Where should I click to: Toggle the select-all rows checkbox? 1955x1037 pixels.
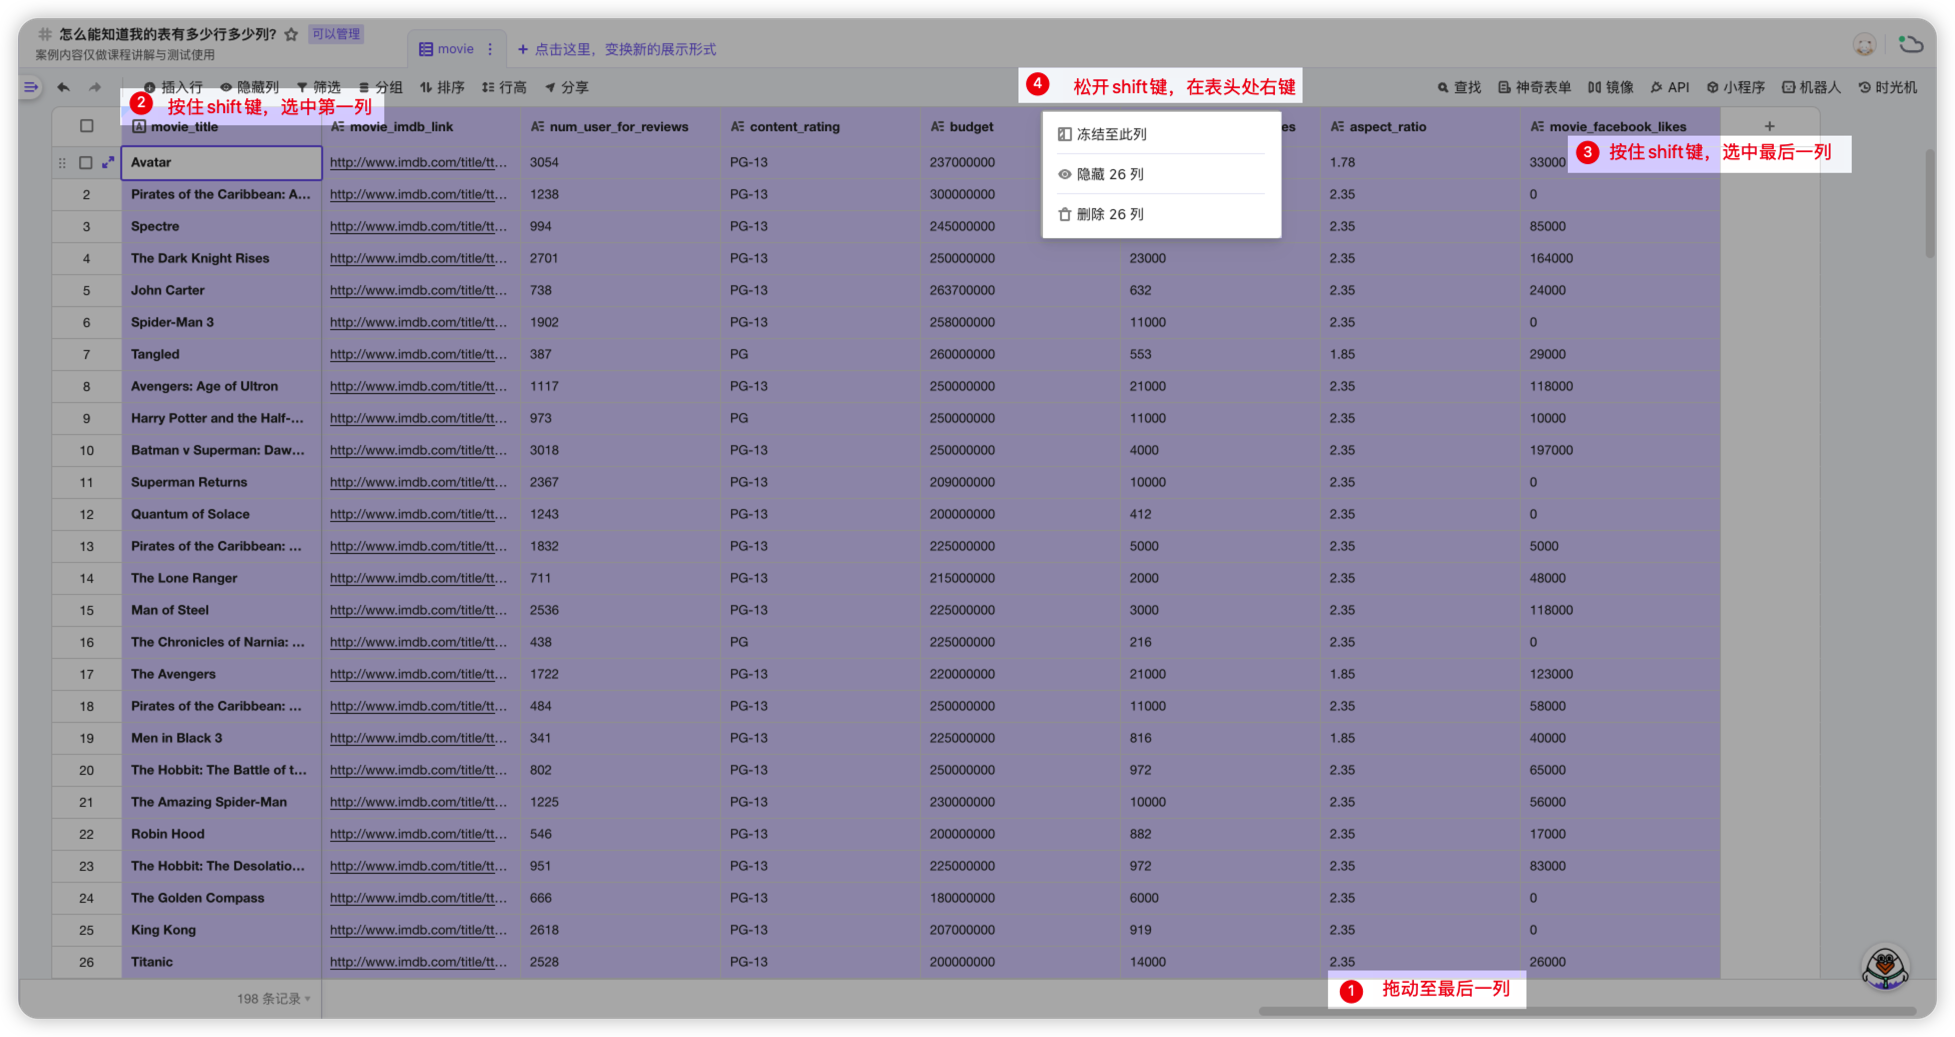click(x=87, y=126)
